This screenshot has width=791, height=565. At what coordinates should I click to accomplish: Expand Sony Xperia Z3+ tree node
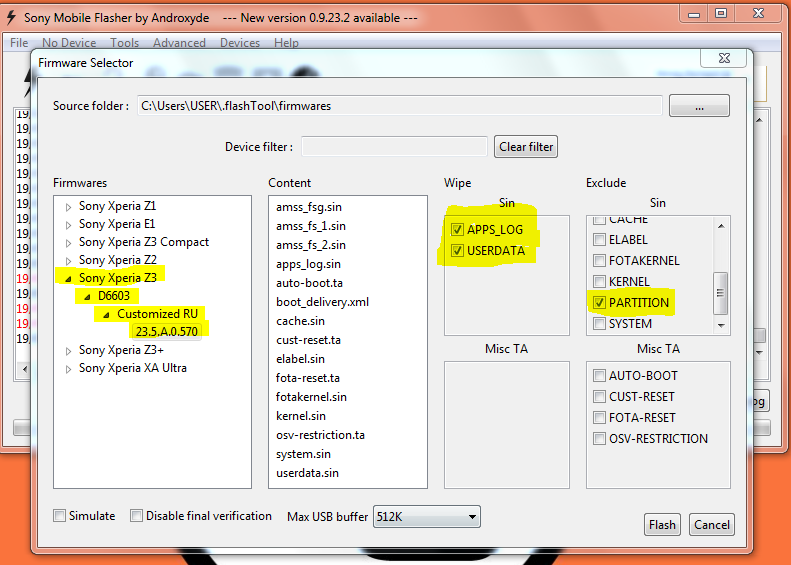(68, 351)
